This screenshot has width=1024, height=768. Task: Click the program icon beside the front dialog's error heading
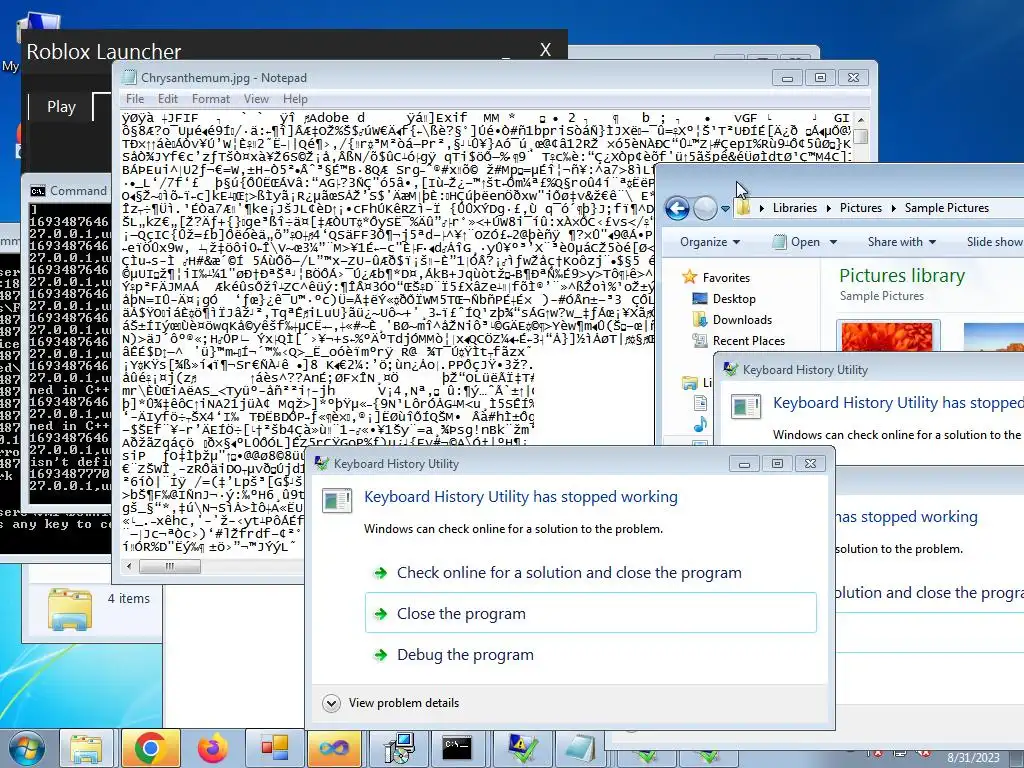click(338, 501)
